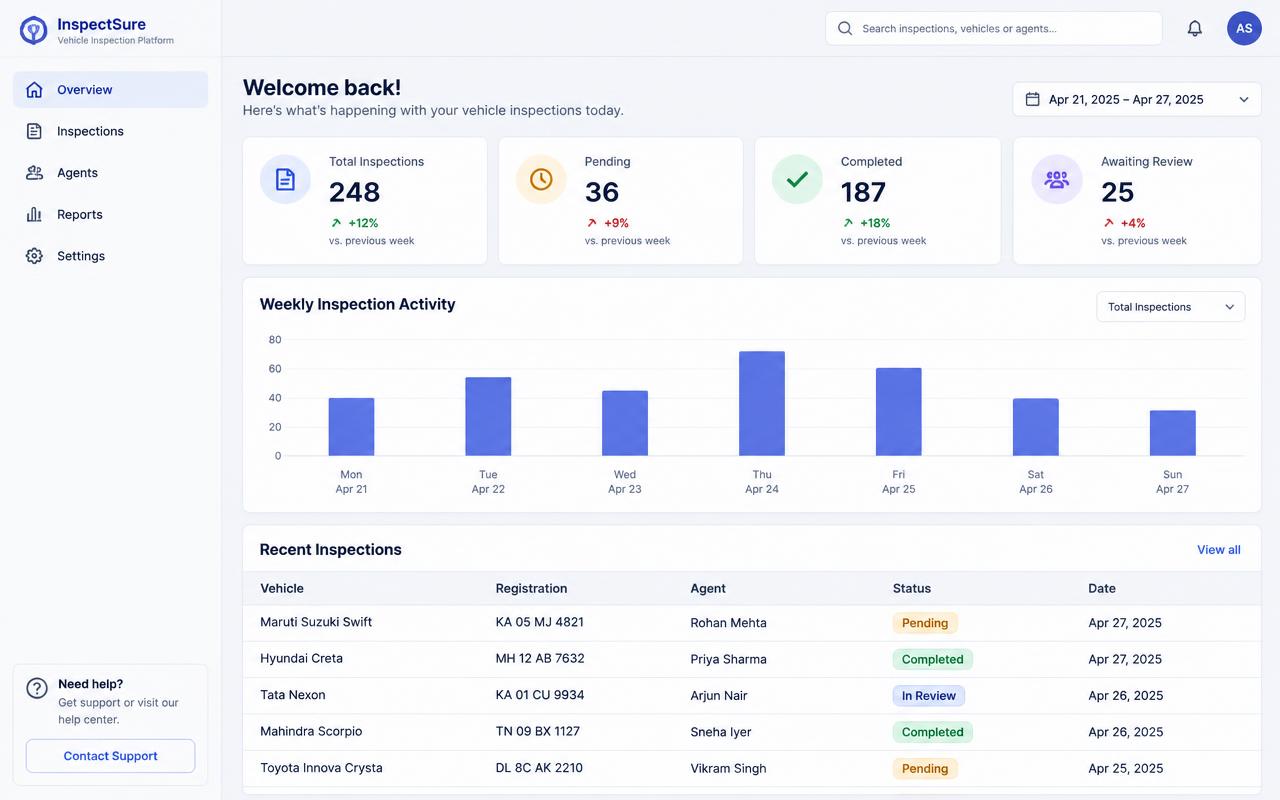Click the Registration column header
The height and width of the screenshot is (800, 1280).
531,588
